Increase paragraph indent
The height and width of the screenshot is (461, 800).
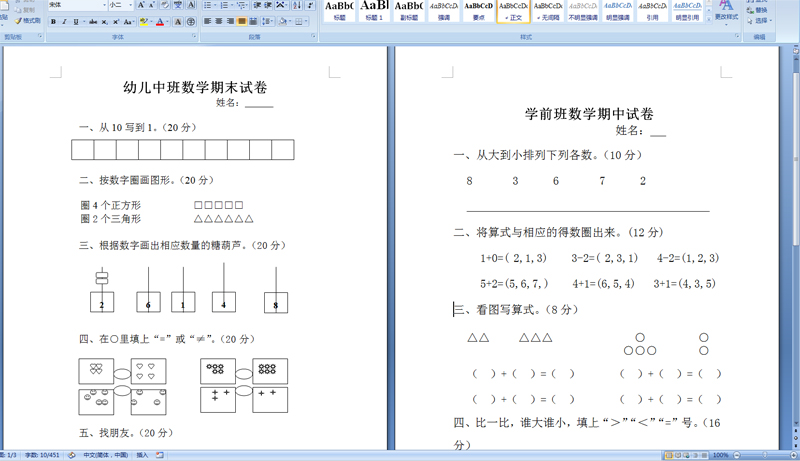click(268, 5)
